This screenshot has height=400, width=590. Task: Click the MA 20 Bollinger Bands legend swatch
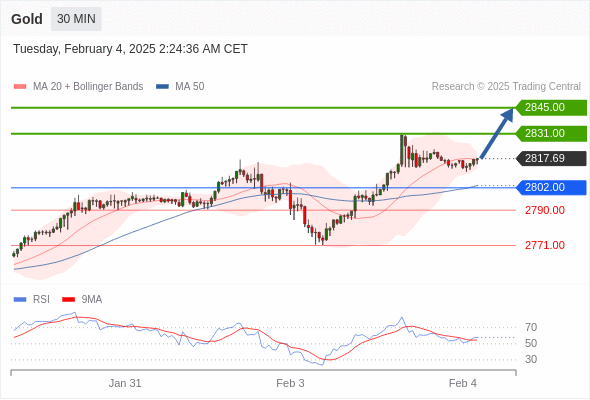(20, 87)
